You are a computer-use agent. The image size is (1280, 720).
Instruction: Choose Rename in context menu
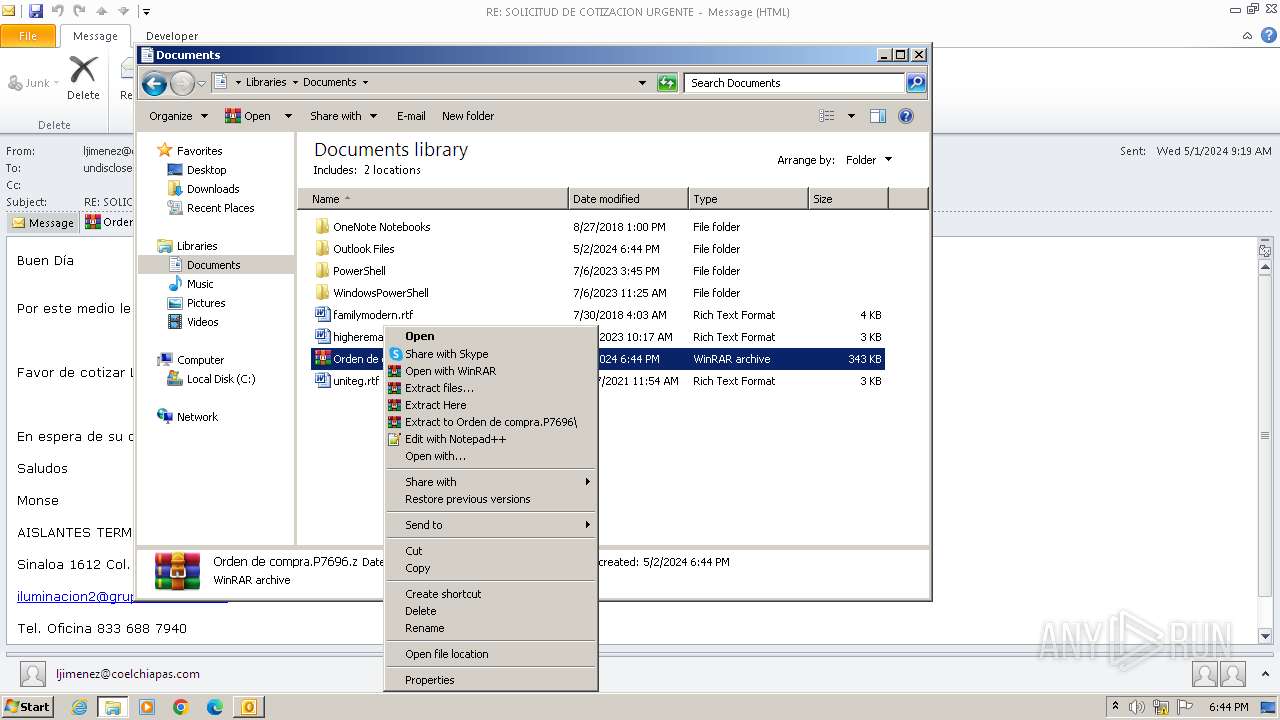491,628
